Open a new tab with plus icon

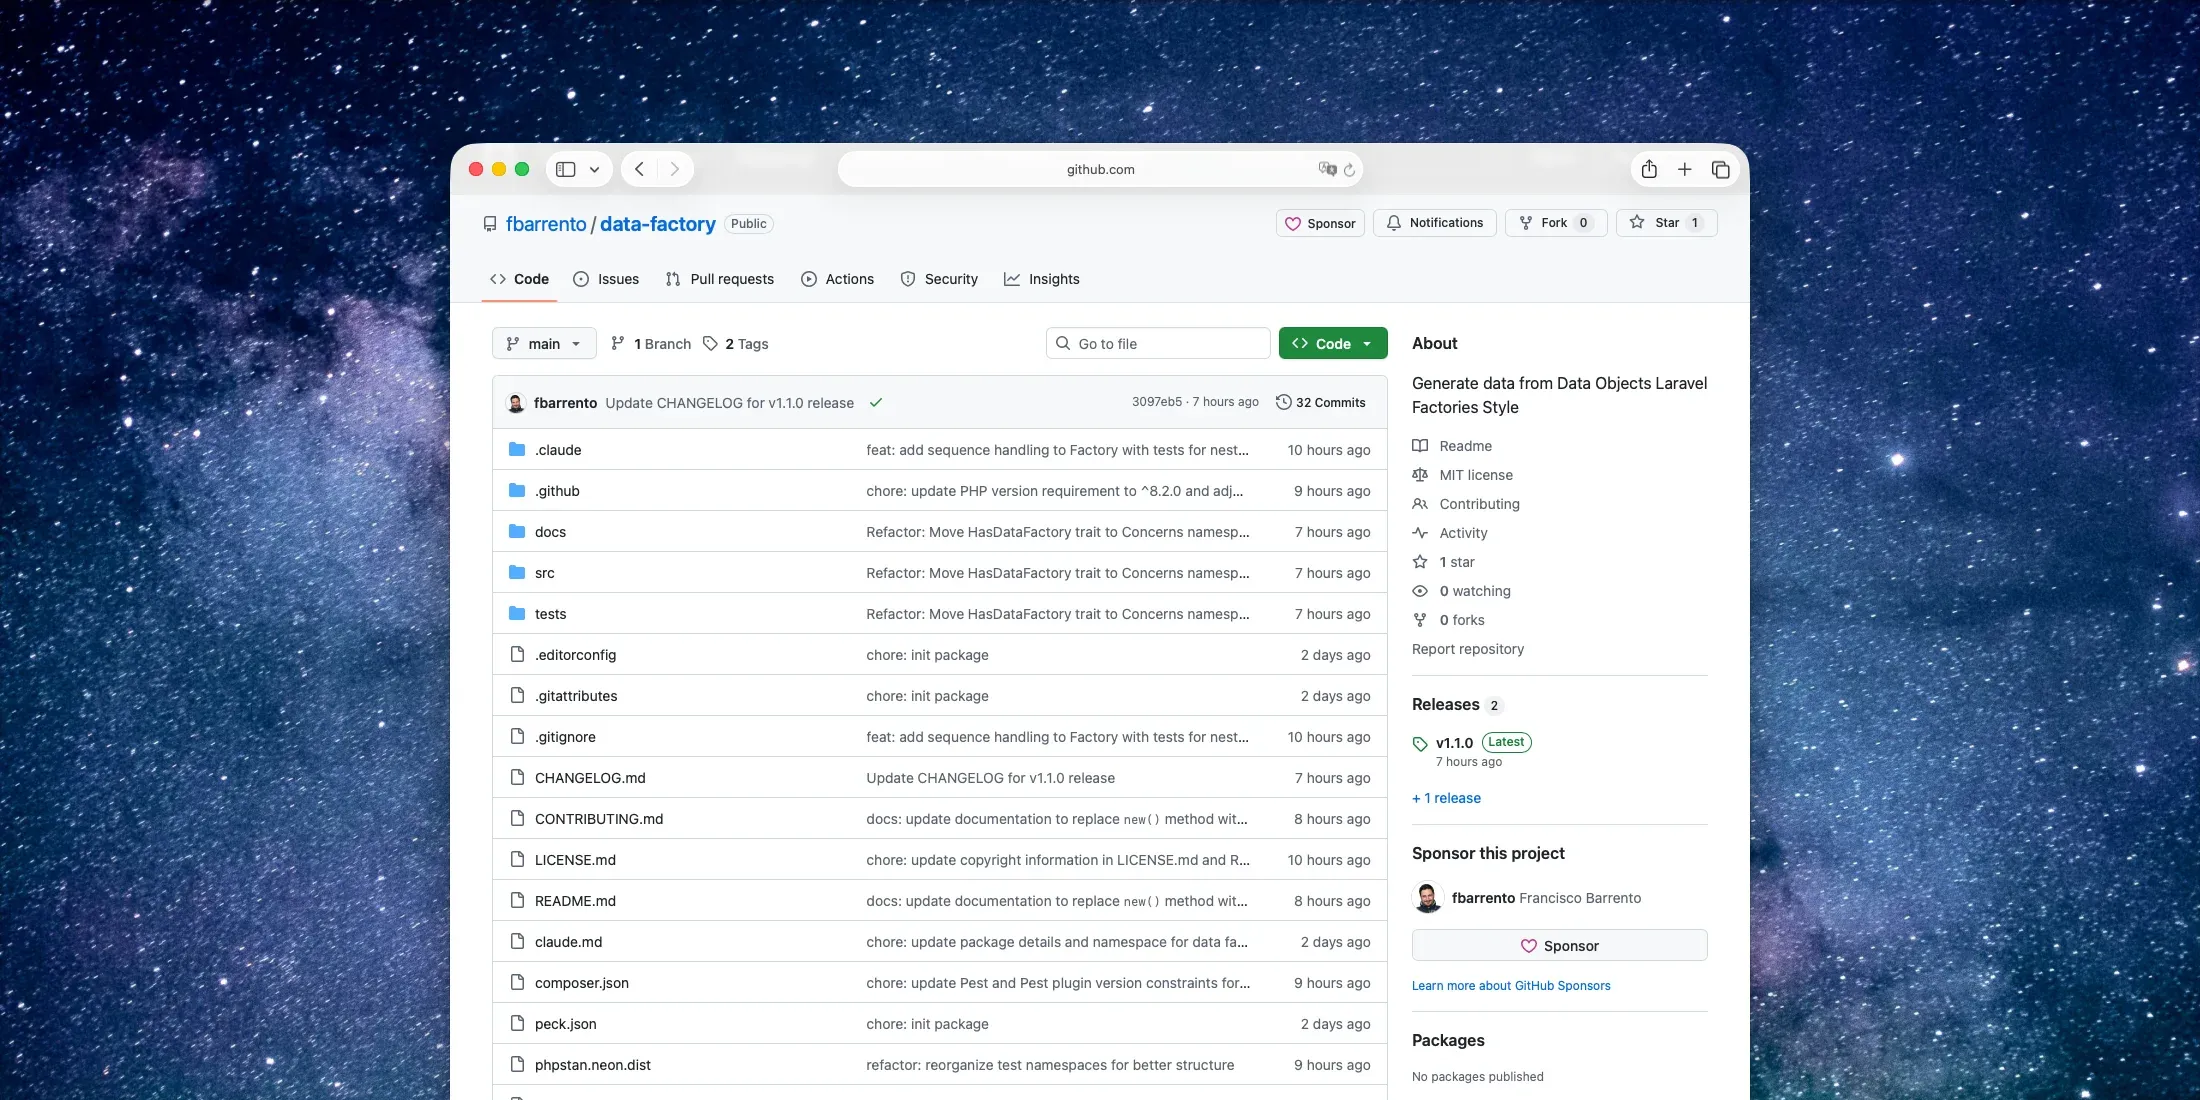tap(1685, 169)
